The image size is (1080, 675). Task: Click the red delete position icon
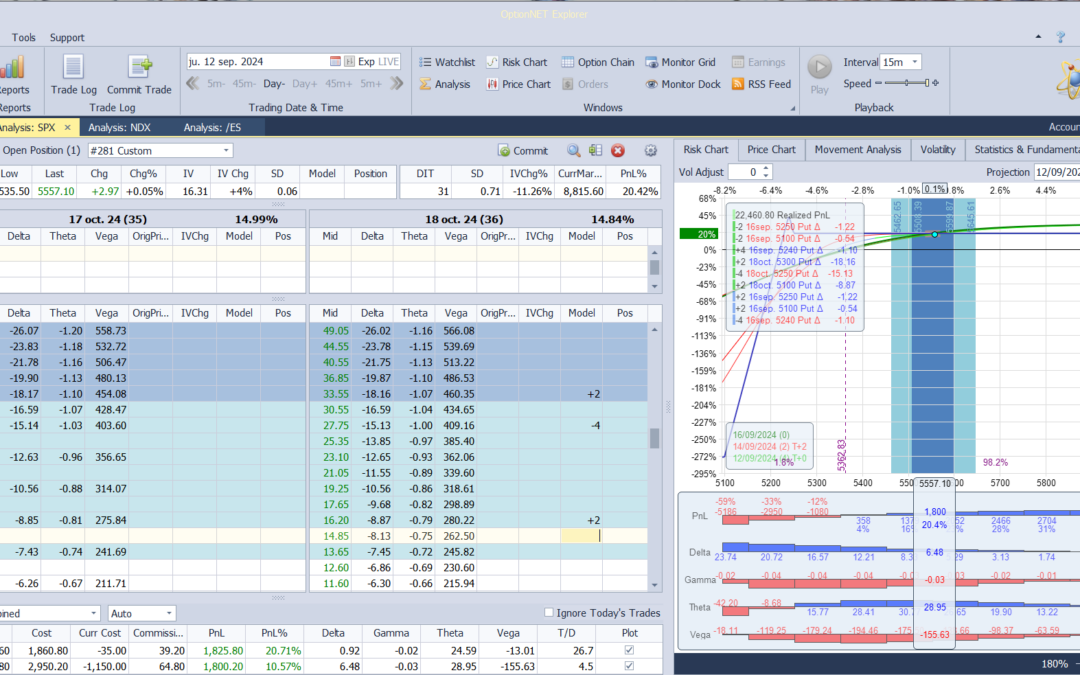point(618,151)
